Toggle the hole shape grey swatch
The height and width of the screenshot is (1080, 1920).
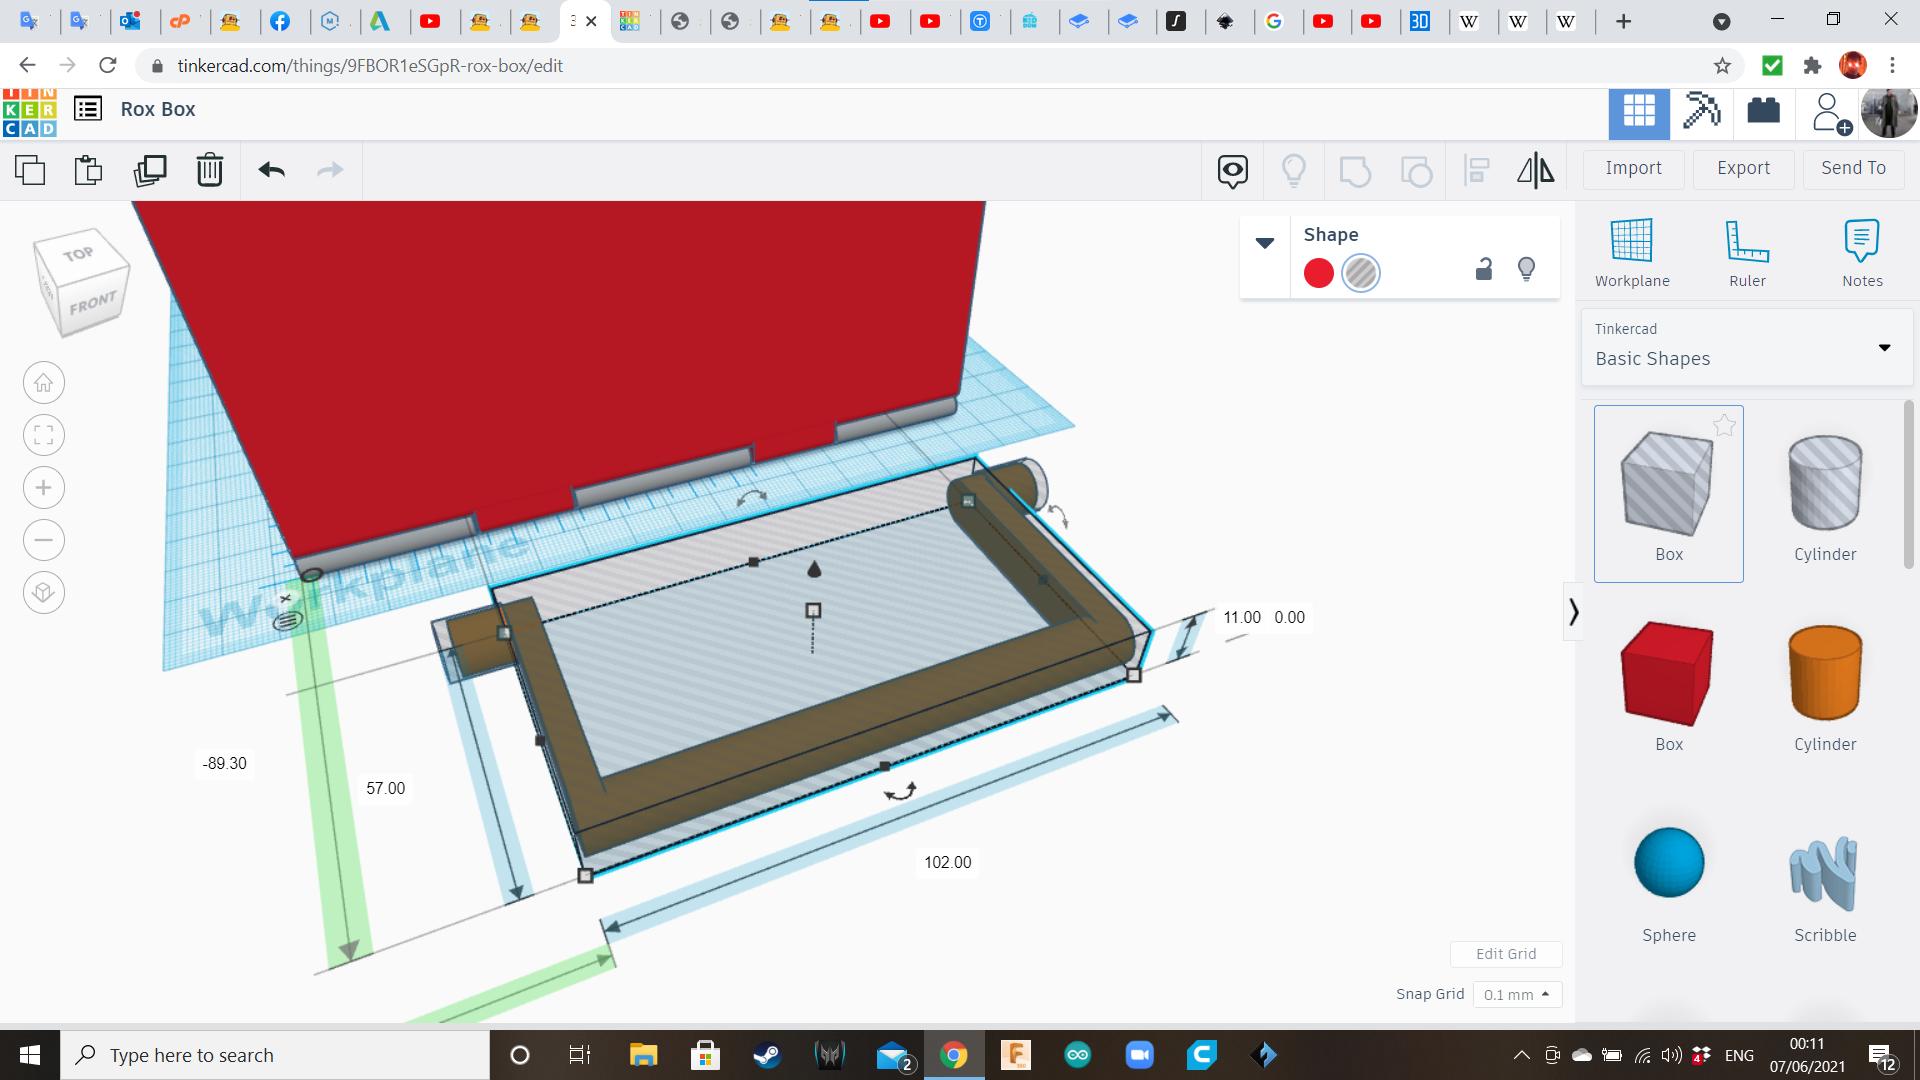(x=1361, y=272)
